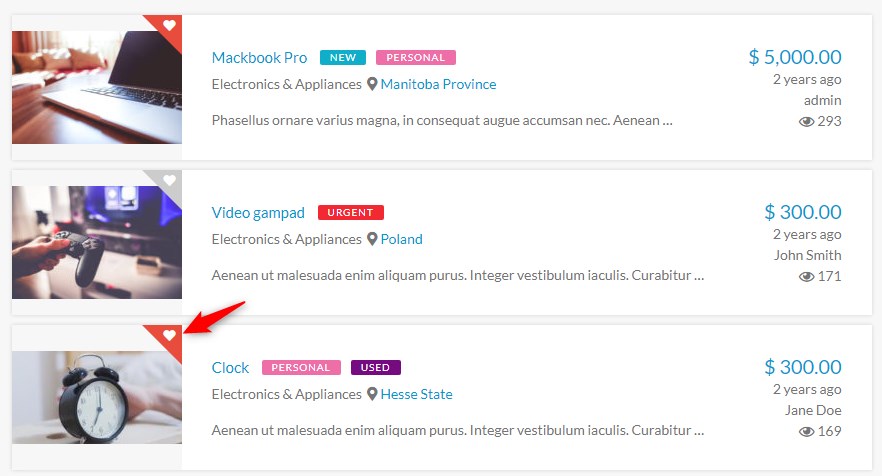Click the Manitoba Province location link
The height and width of the screenshot is (476, 882).
[x=438, y=84]
